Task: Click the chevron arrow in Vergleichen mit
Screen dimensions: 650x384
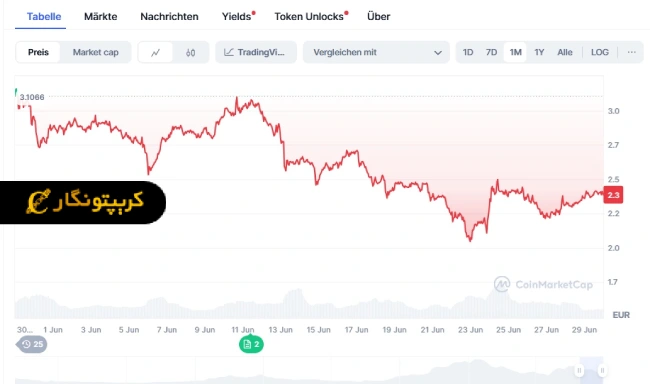Action: 438,53
